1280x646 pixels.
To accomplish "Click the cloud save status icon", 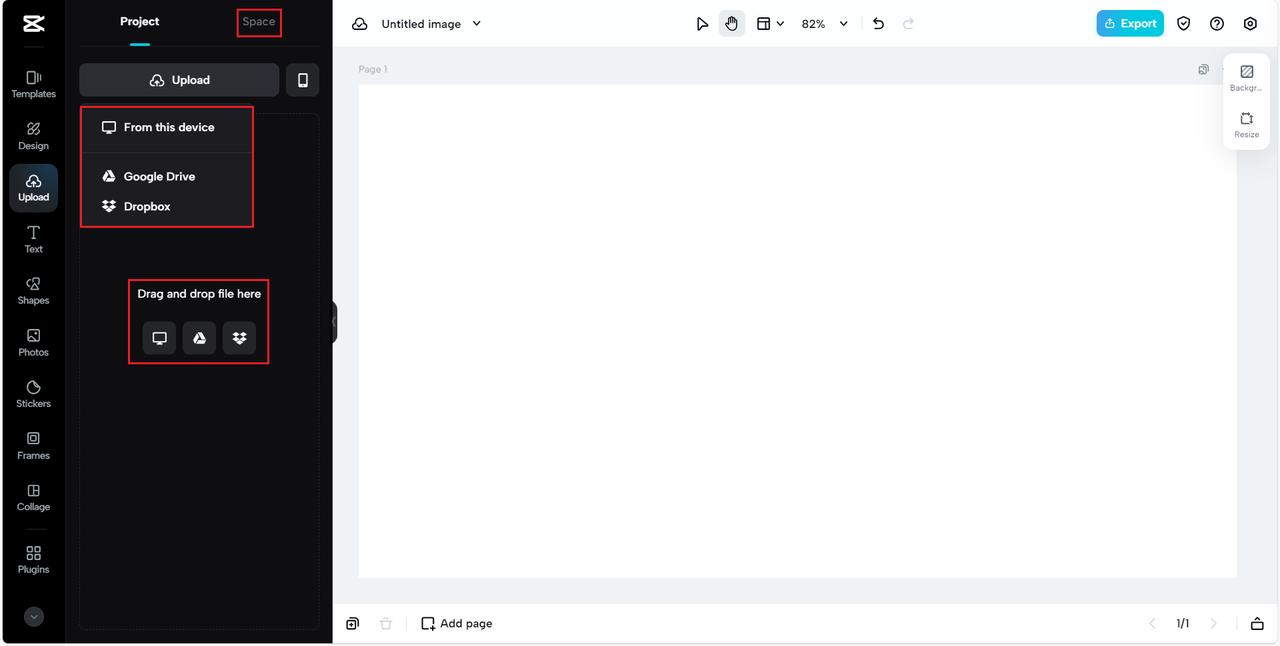I will 360,24.
